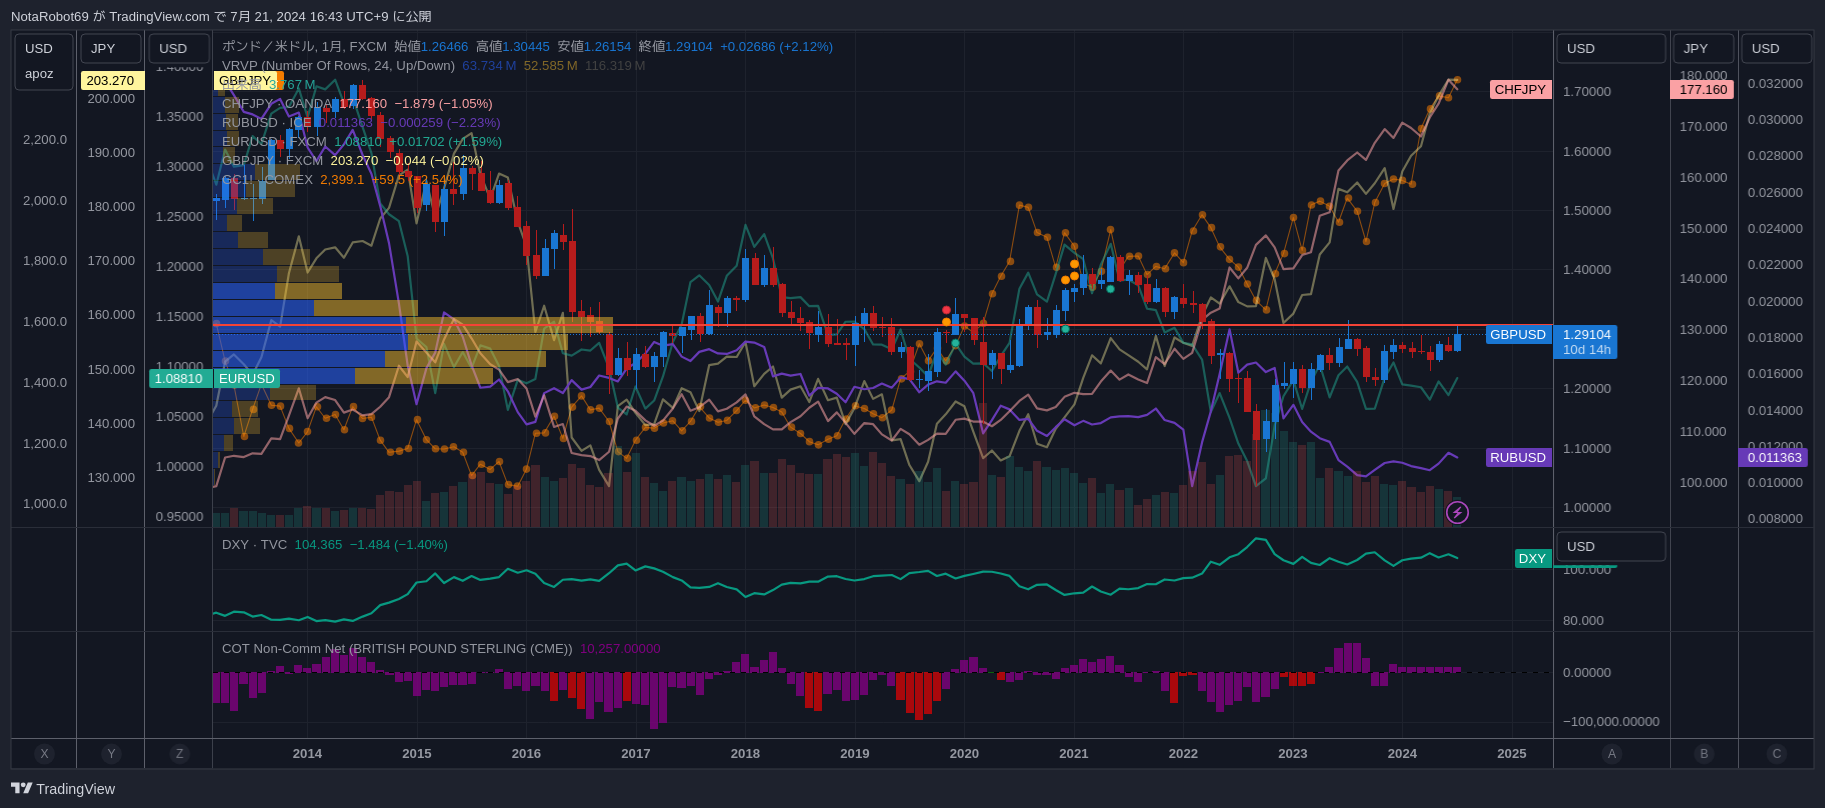Viewport: 1825px width, 808px height.
Task: Open USD currency box above 0.032000 scale
Action: (1777, 49)
